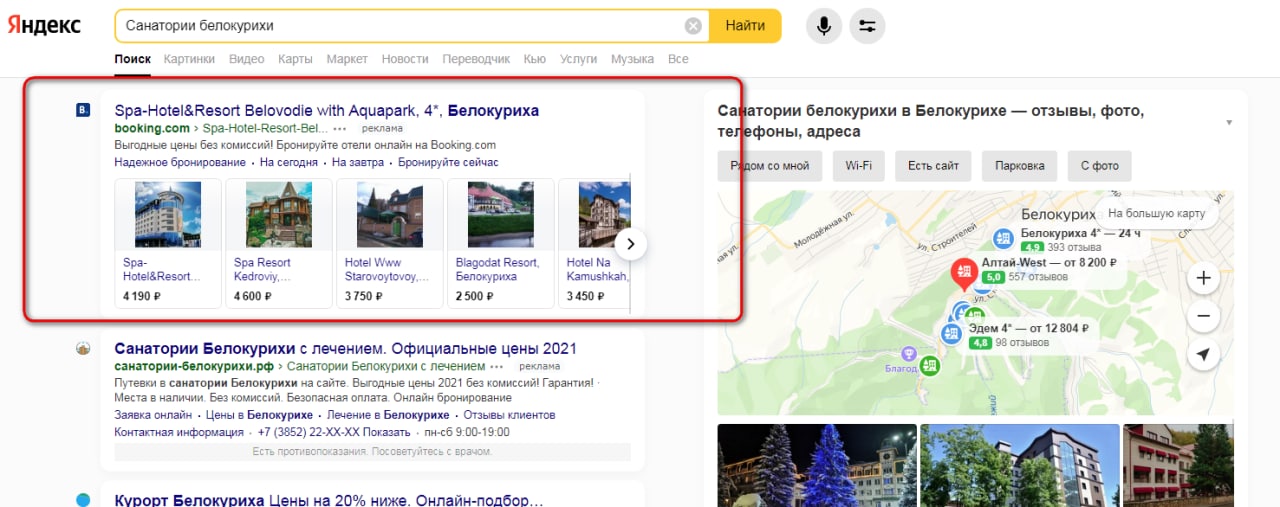Follow the На завтра sitelink
Screen dimensions: 1280x507
(x=358, y=162)
